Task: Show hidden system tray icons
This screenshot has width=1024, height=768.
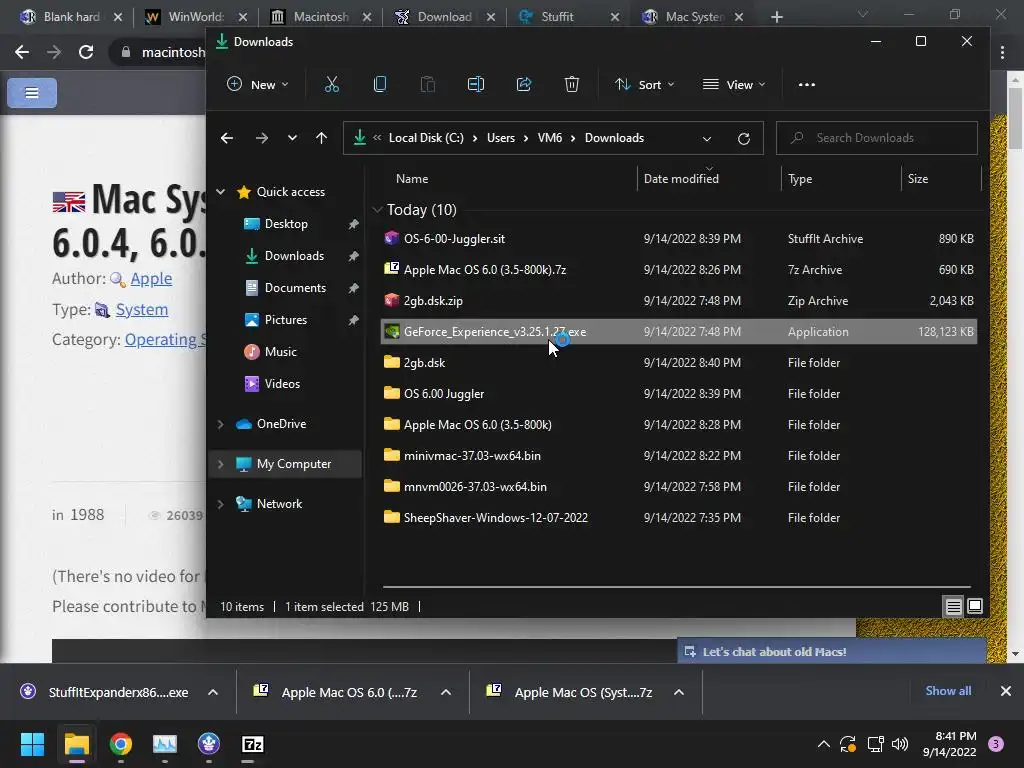Action: click(824, 744)
